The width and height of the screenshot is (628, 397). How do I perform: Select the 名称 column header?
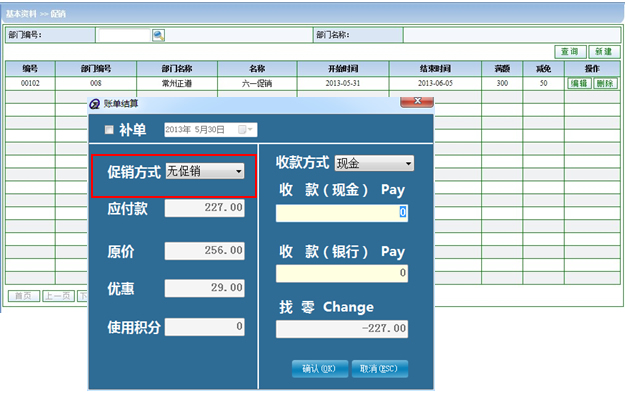click(x=257, y=69)
